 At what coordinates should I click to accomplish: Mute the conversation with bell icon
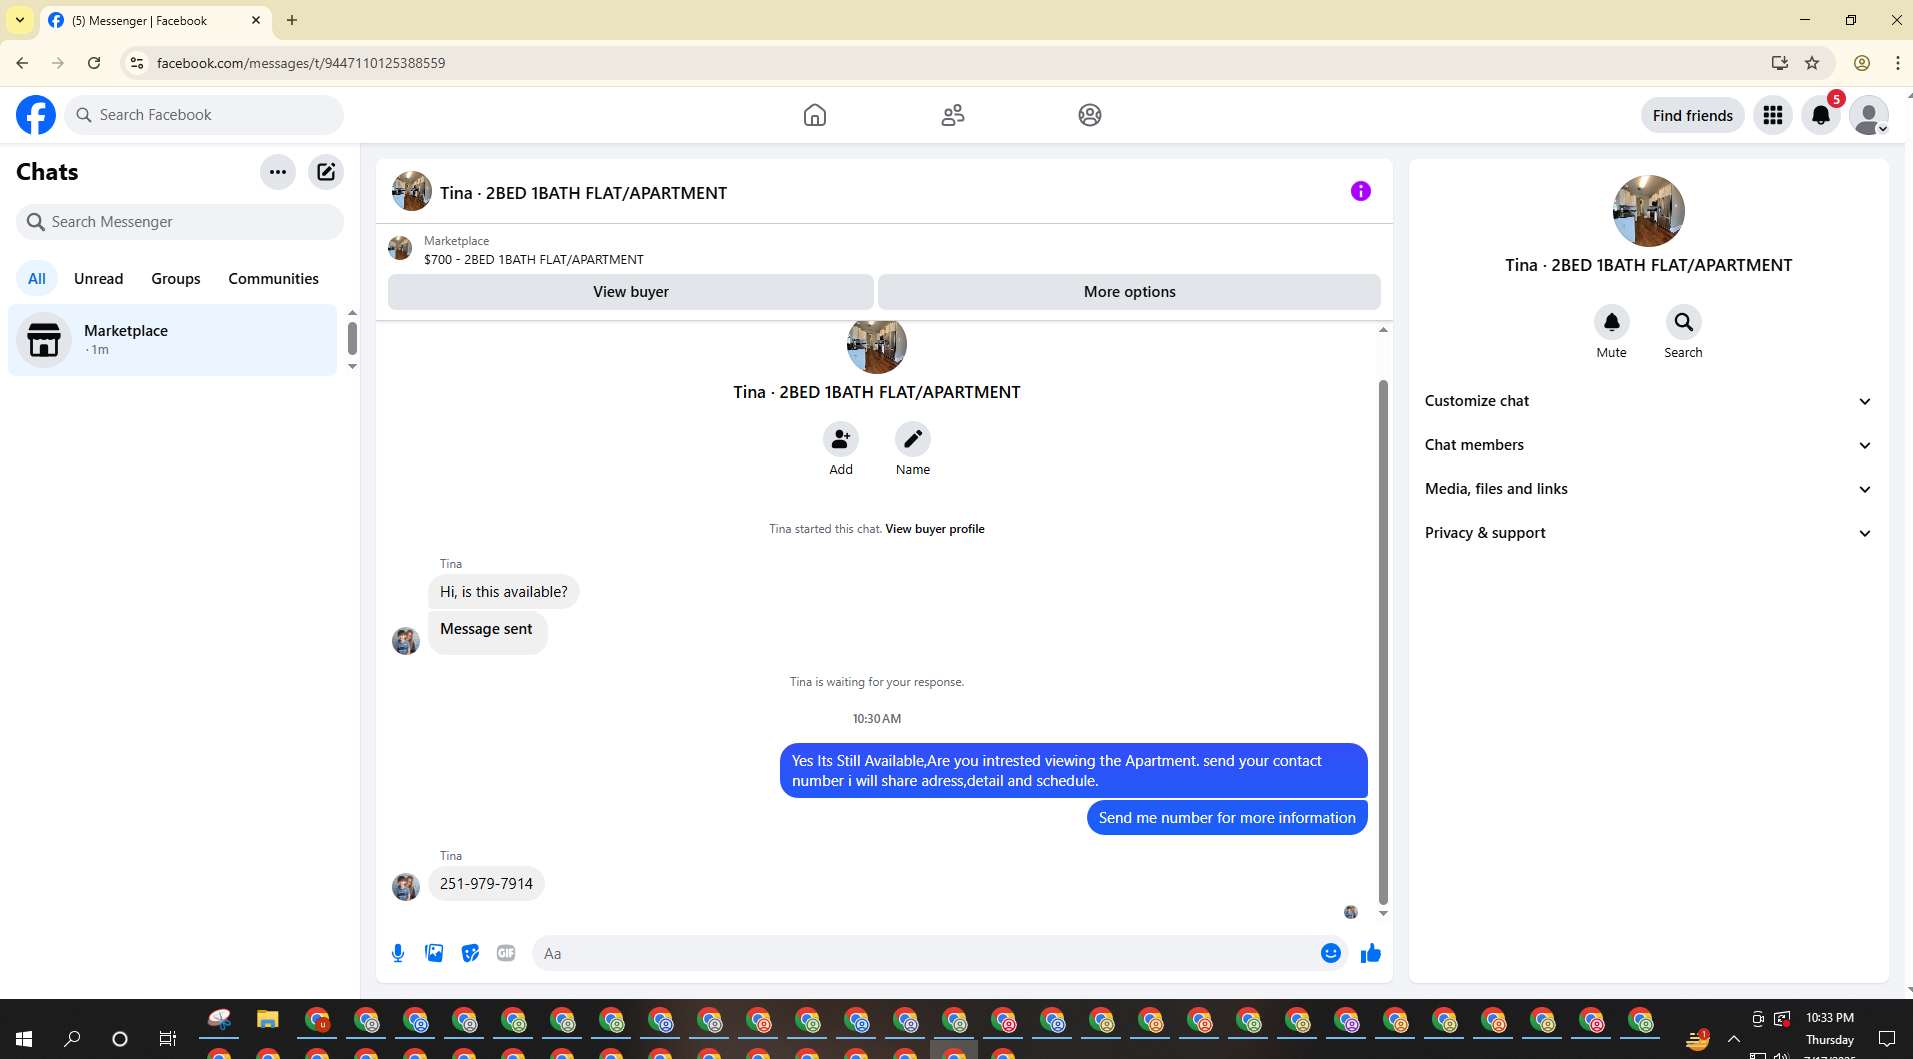tap(1612, 322)
